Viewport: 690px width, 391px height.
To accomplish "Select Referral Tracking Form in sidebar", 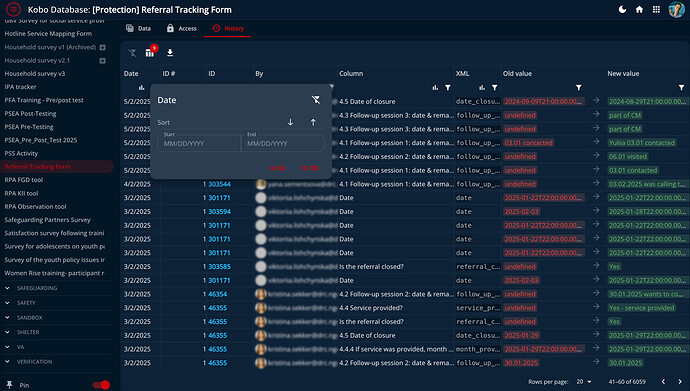I will (x=57, y=166).
